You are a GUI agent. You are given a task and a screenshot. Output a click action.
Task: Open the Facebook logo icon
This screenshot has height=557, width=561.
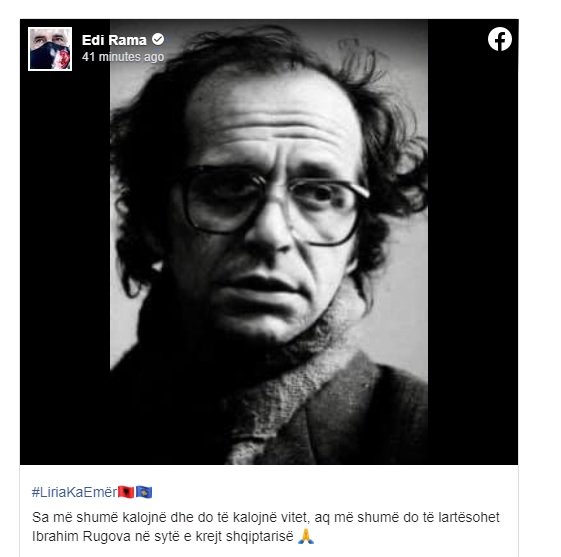tap(499, 39)
